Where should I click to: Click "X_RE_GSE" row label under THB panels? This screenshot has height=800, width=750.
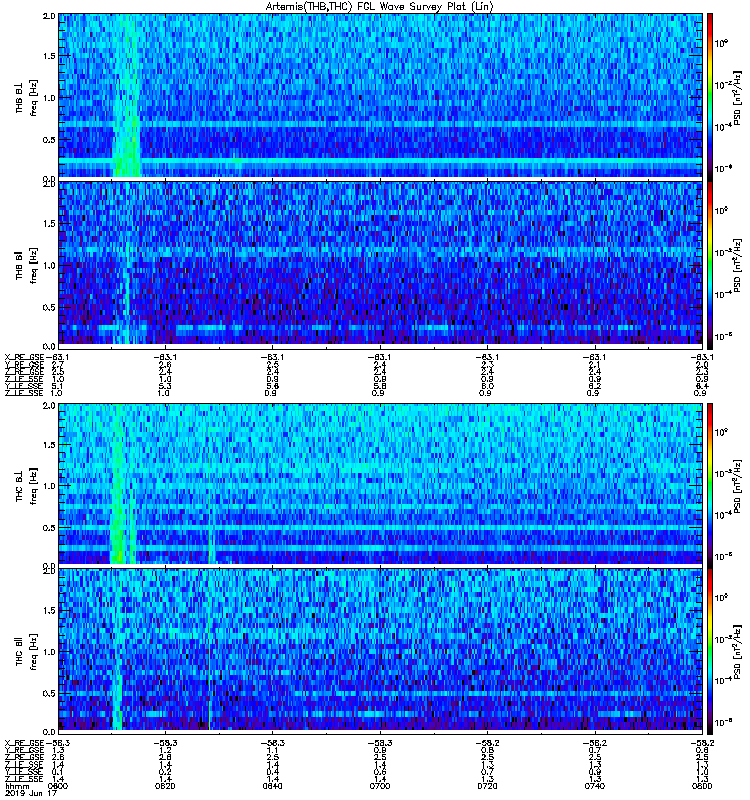click(24, 357)
